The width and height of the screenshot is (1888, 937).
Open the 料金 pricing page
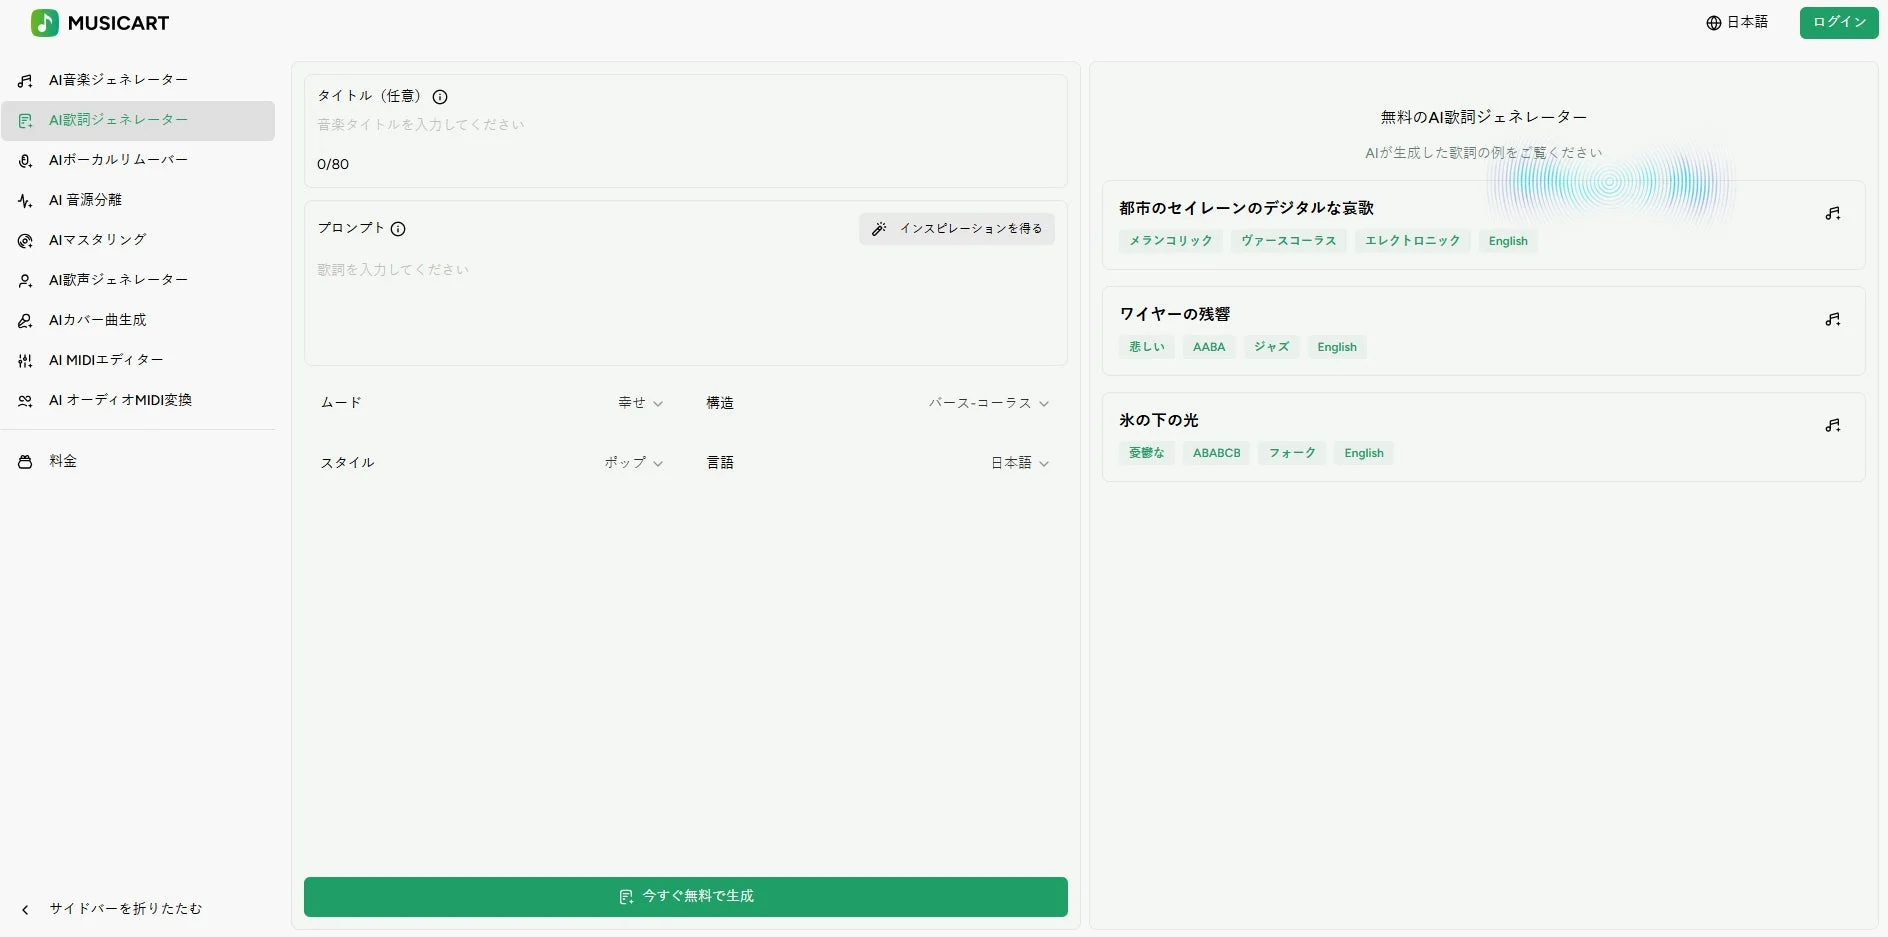pyautogui.click(x=62, y=460)
